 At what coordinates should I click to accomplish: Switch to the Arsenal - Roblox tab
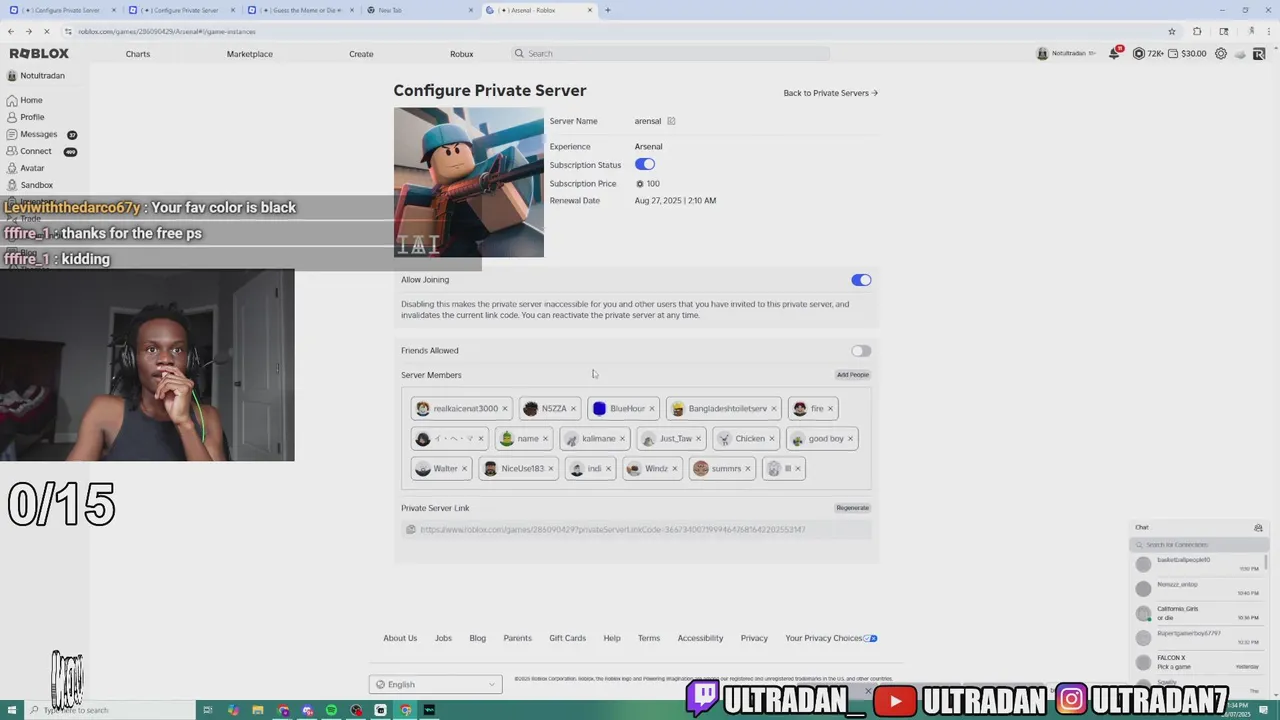click(539, 10)
